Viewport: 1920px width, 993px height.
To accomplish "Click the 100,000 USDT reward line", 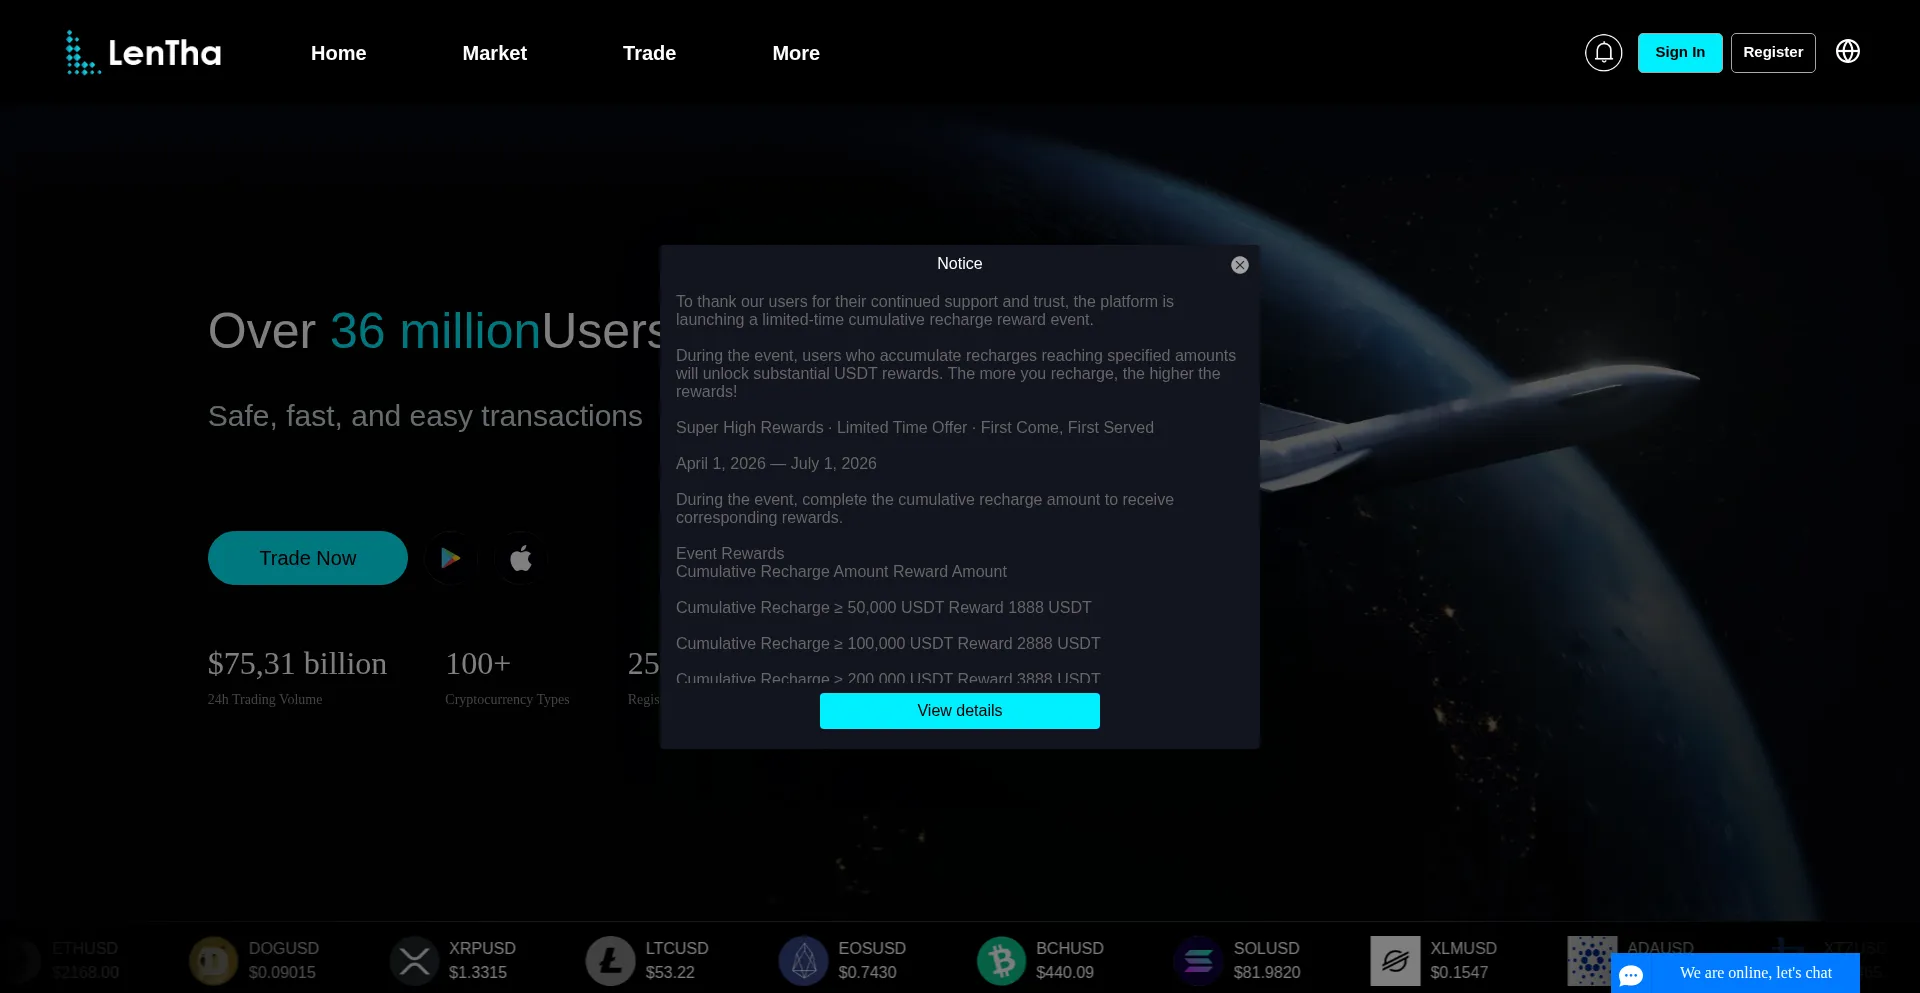I will click(888, 644).
